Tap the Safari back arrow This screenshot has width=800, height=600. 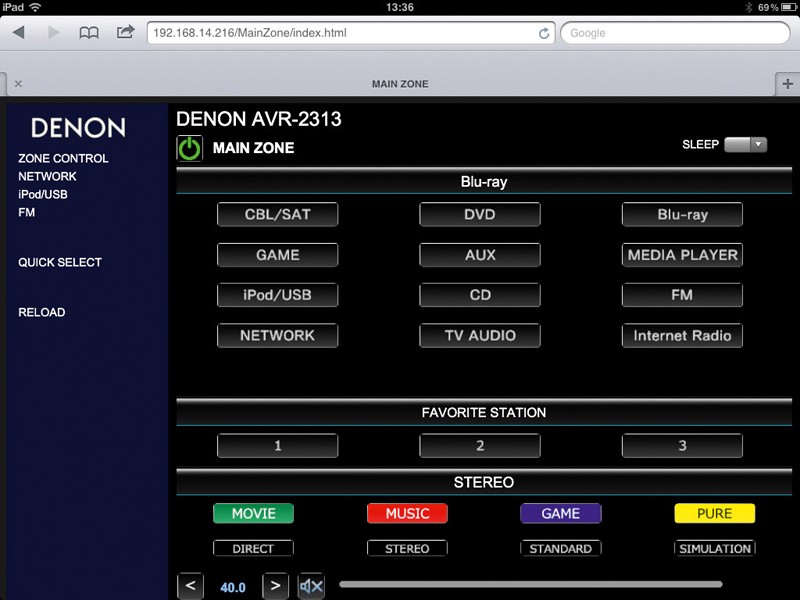coord(19,33)
